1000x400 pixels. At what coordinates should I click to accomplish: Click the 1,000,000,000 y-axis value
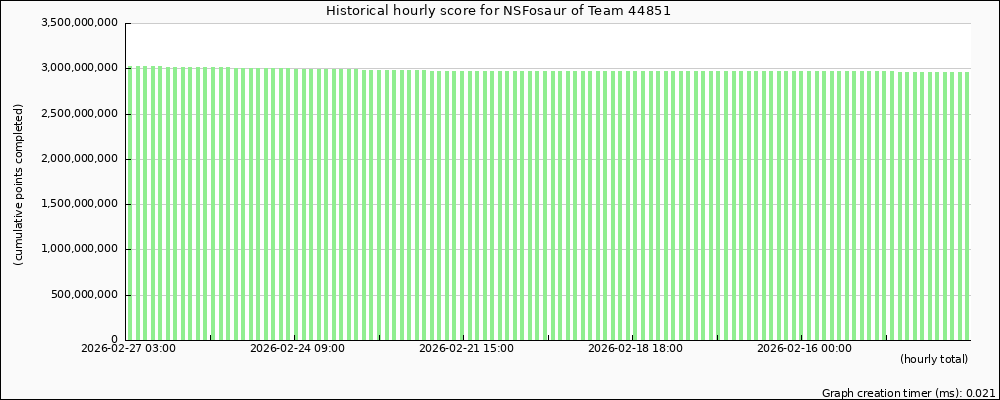click(79, 249)
